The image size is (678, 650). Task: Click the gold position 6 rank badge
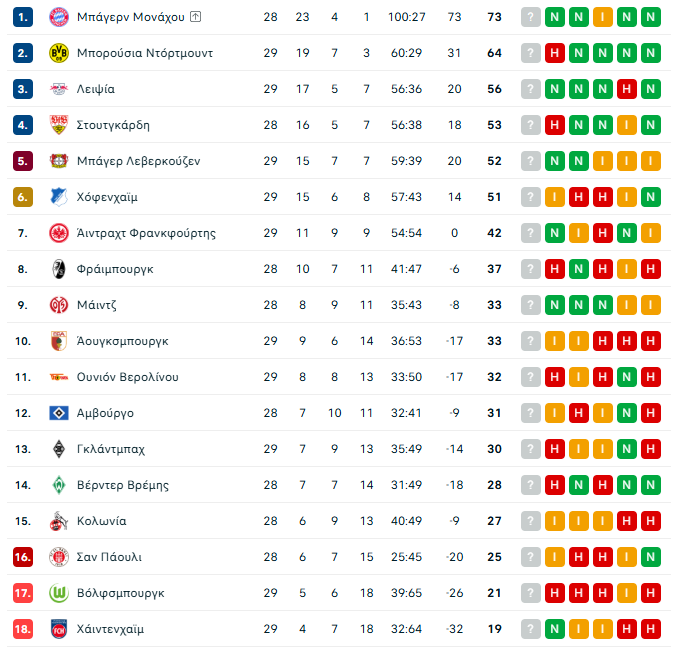24,197
